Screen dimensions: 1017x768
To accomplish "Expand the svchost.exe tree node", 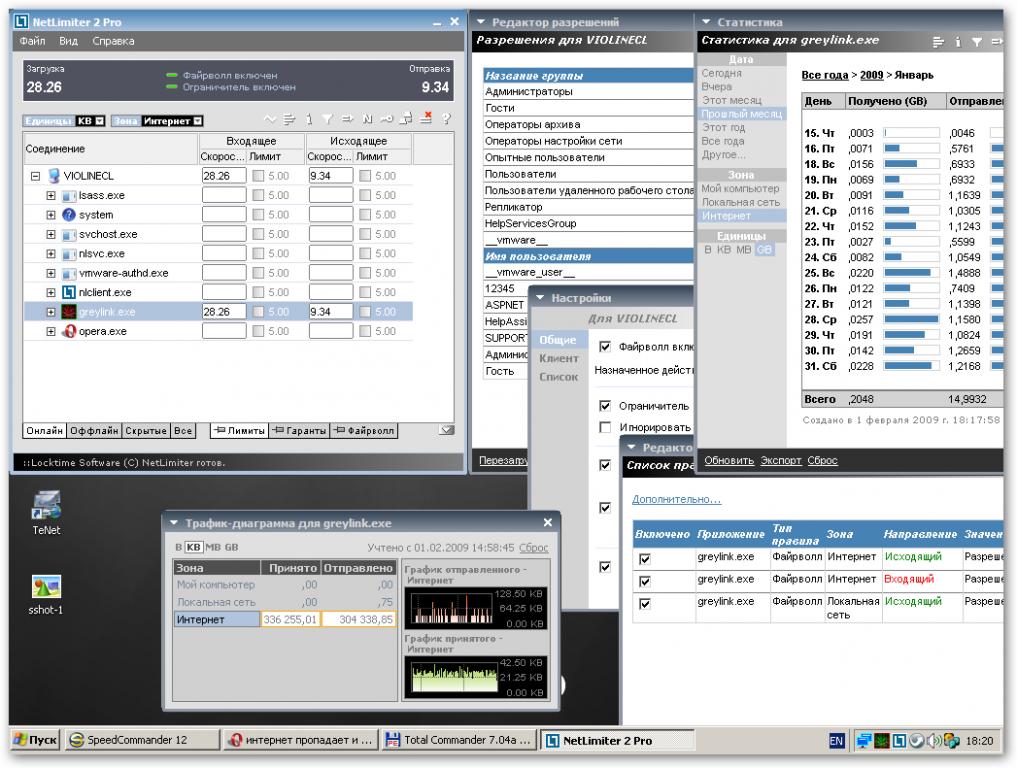I will click(x=50, y=234).
